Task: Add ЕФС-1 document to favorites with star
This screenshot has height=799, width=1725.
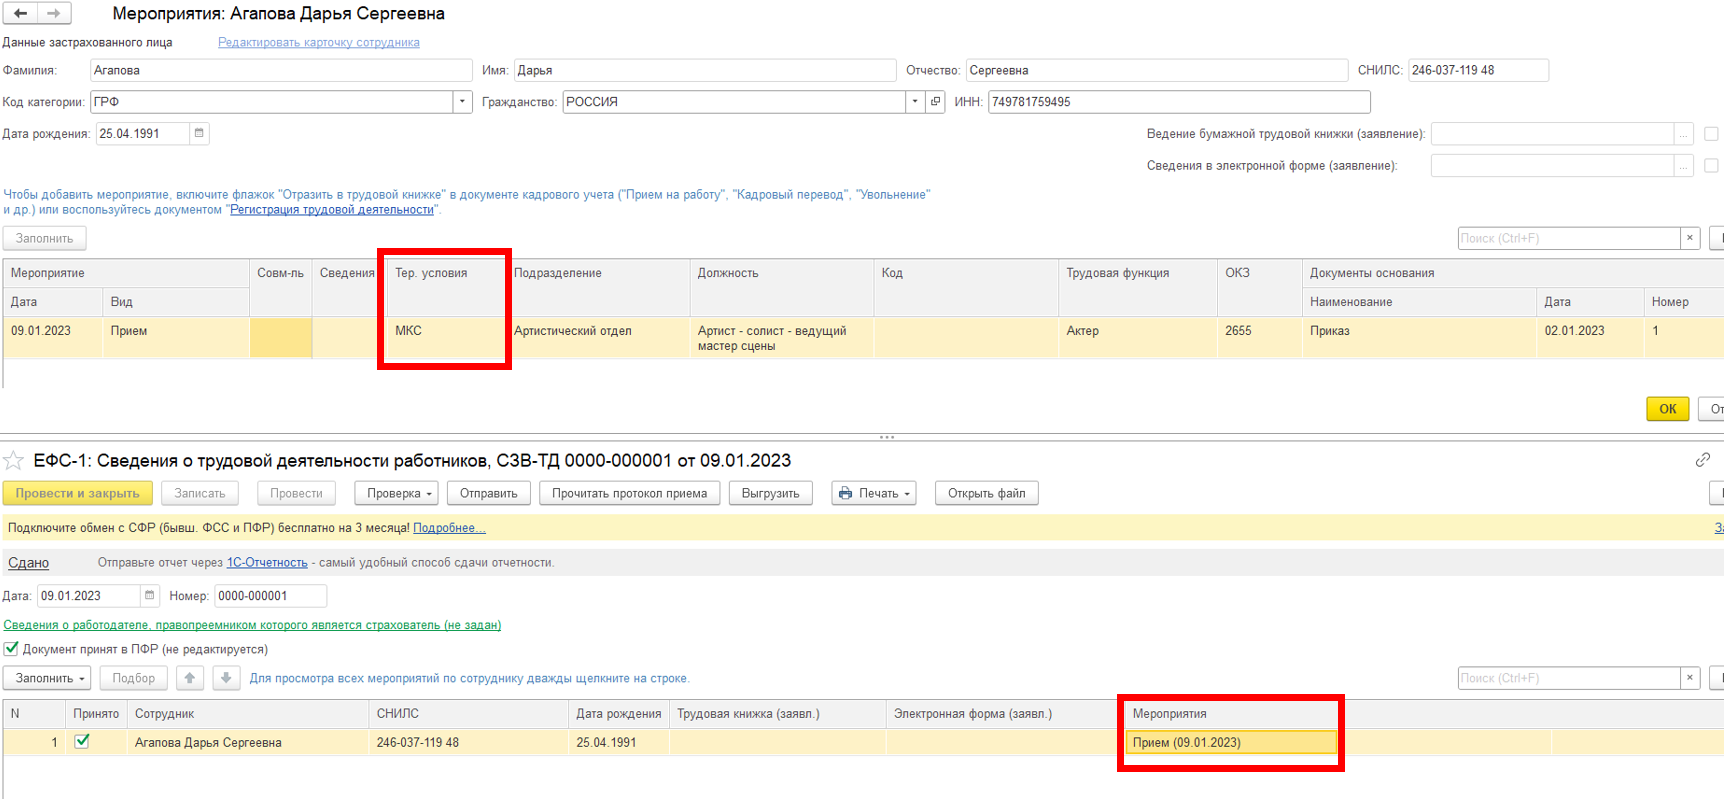Action: (x=14, y=460)
